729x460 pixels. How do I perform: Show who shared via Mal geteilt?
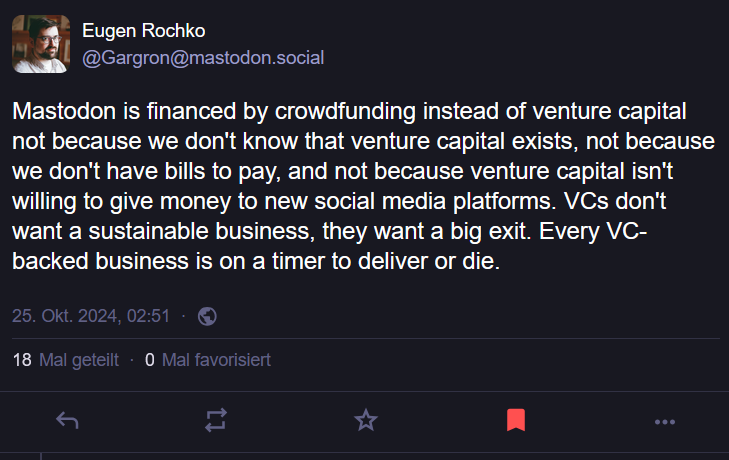pos(79,360)
